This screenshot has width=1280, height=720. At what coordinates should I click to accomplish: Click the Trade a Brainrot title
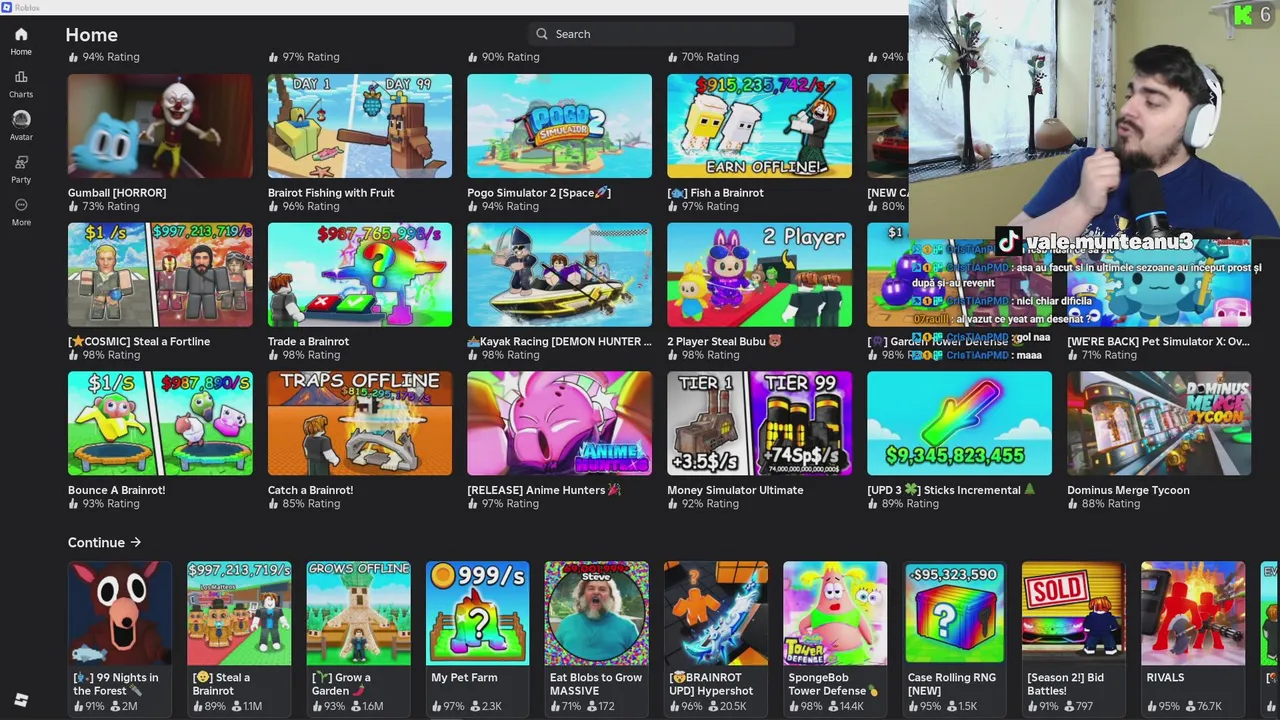click(x=308, y=341)
